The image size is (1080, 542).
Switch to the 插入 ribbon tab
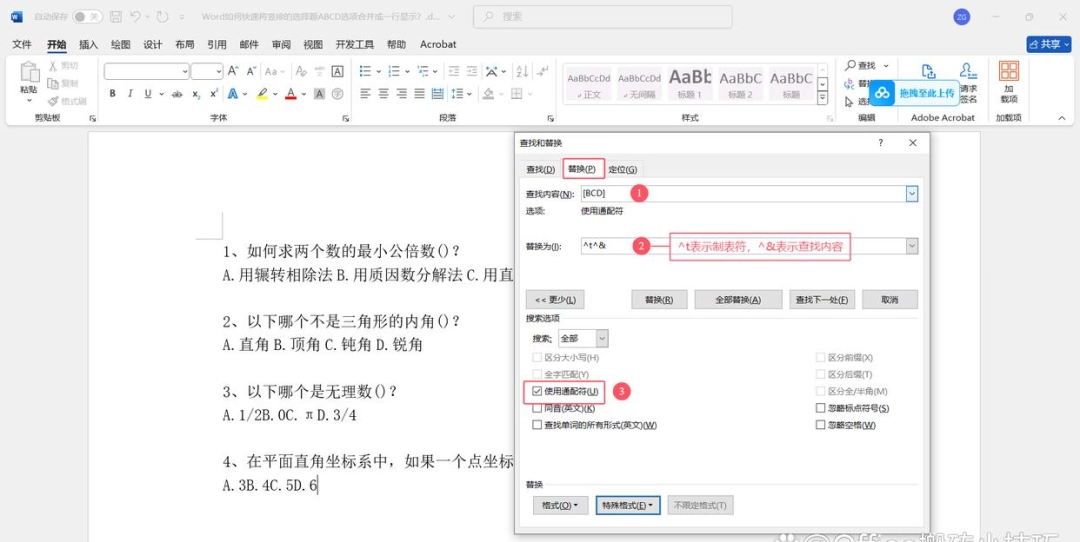89,44
